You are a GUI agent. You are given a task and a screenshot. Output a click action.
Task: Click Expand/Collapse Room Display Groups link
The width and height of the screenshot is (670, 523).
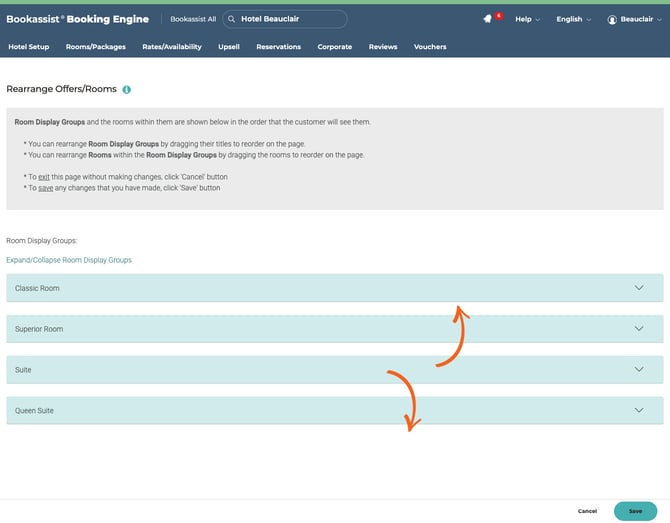[x=69, y=260]
